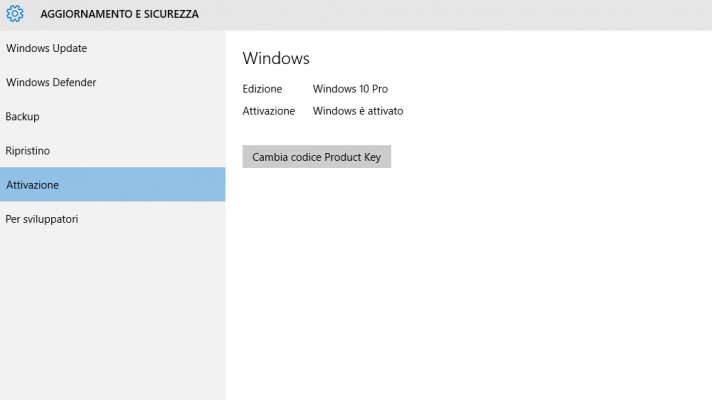The image size is (712, 400).
Task: Click the Aggiornamento e sicurezza title
Action: click(119, 14)
